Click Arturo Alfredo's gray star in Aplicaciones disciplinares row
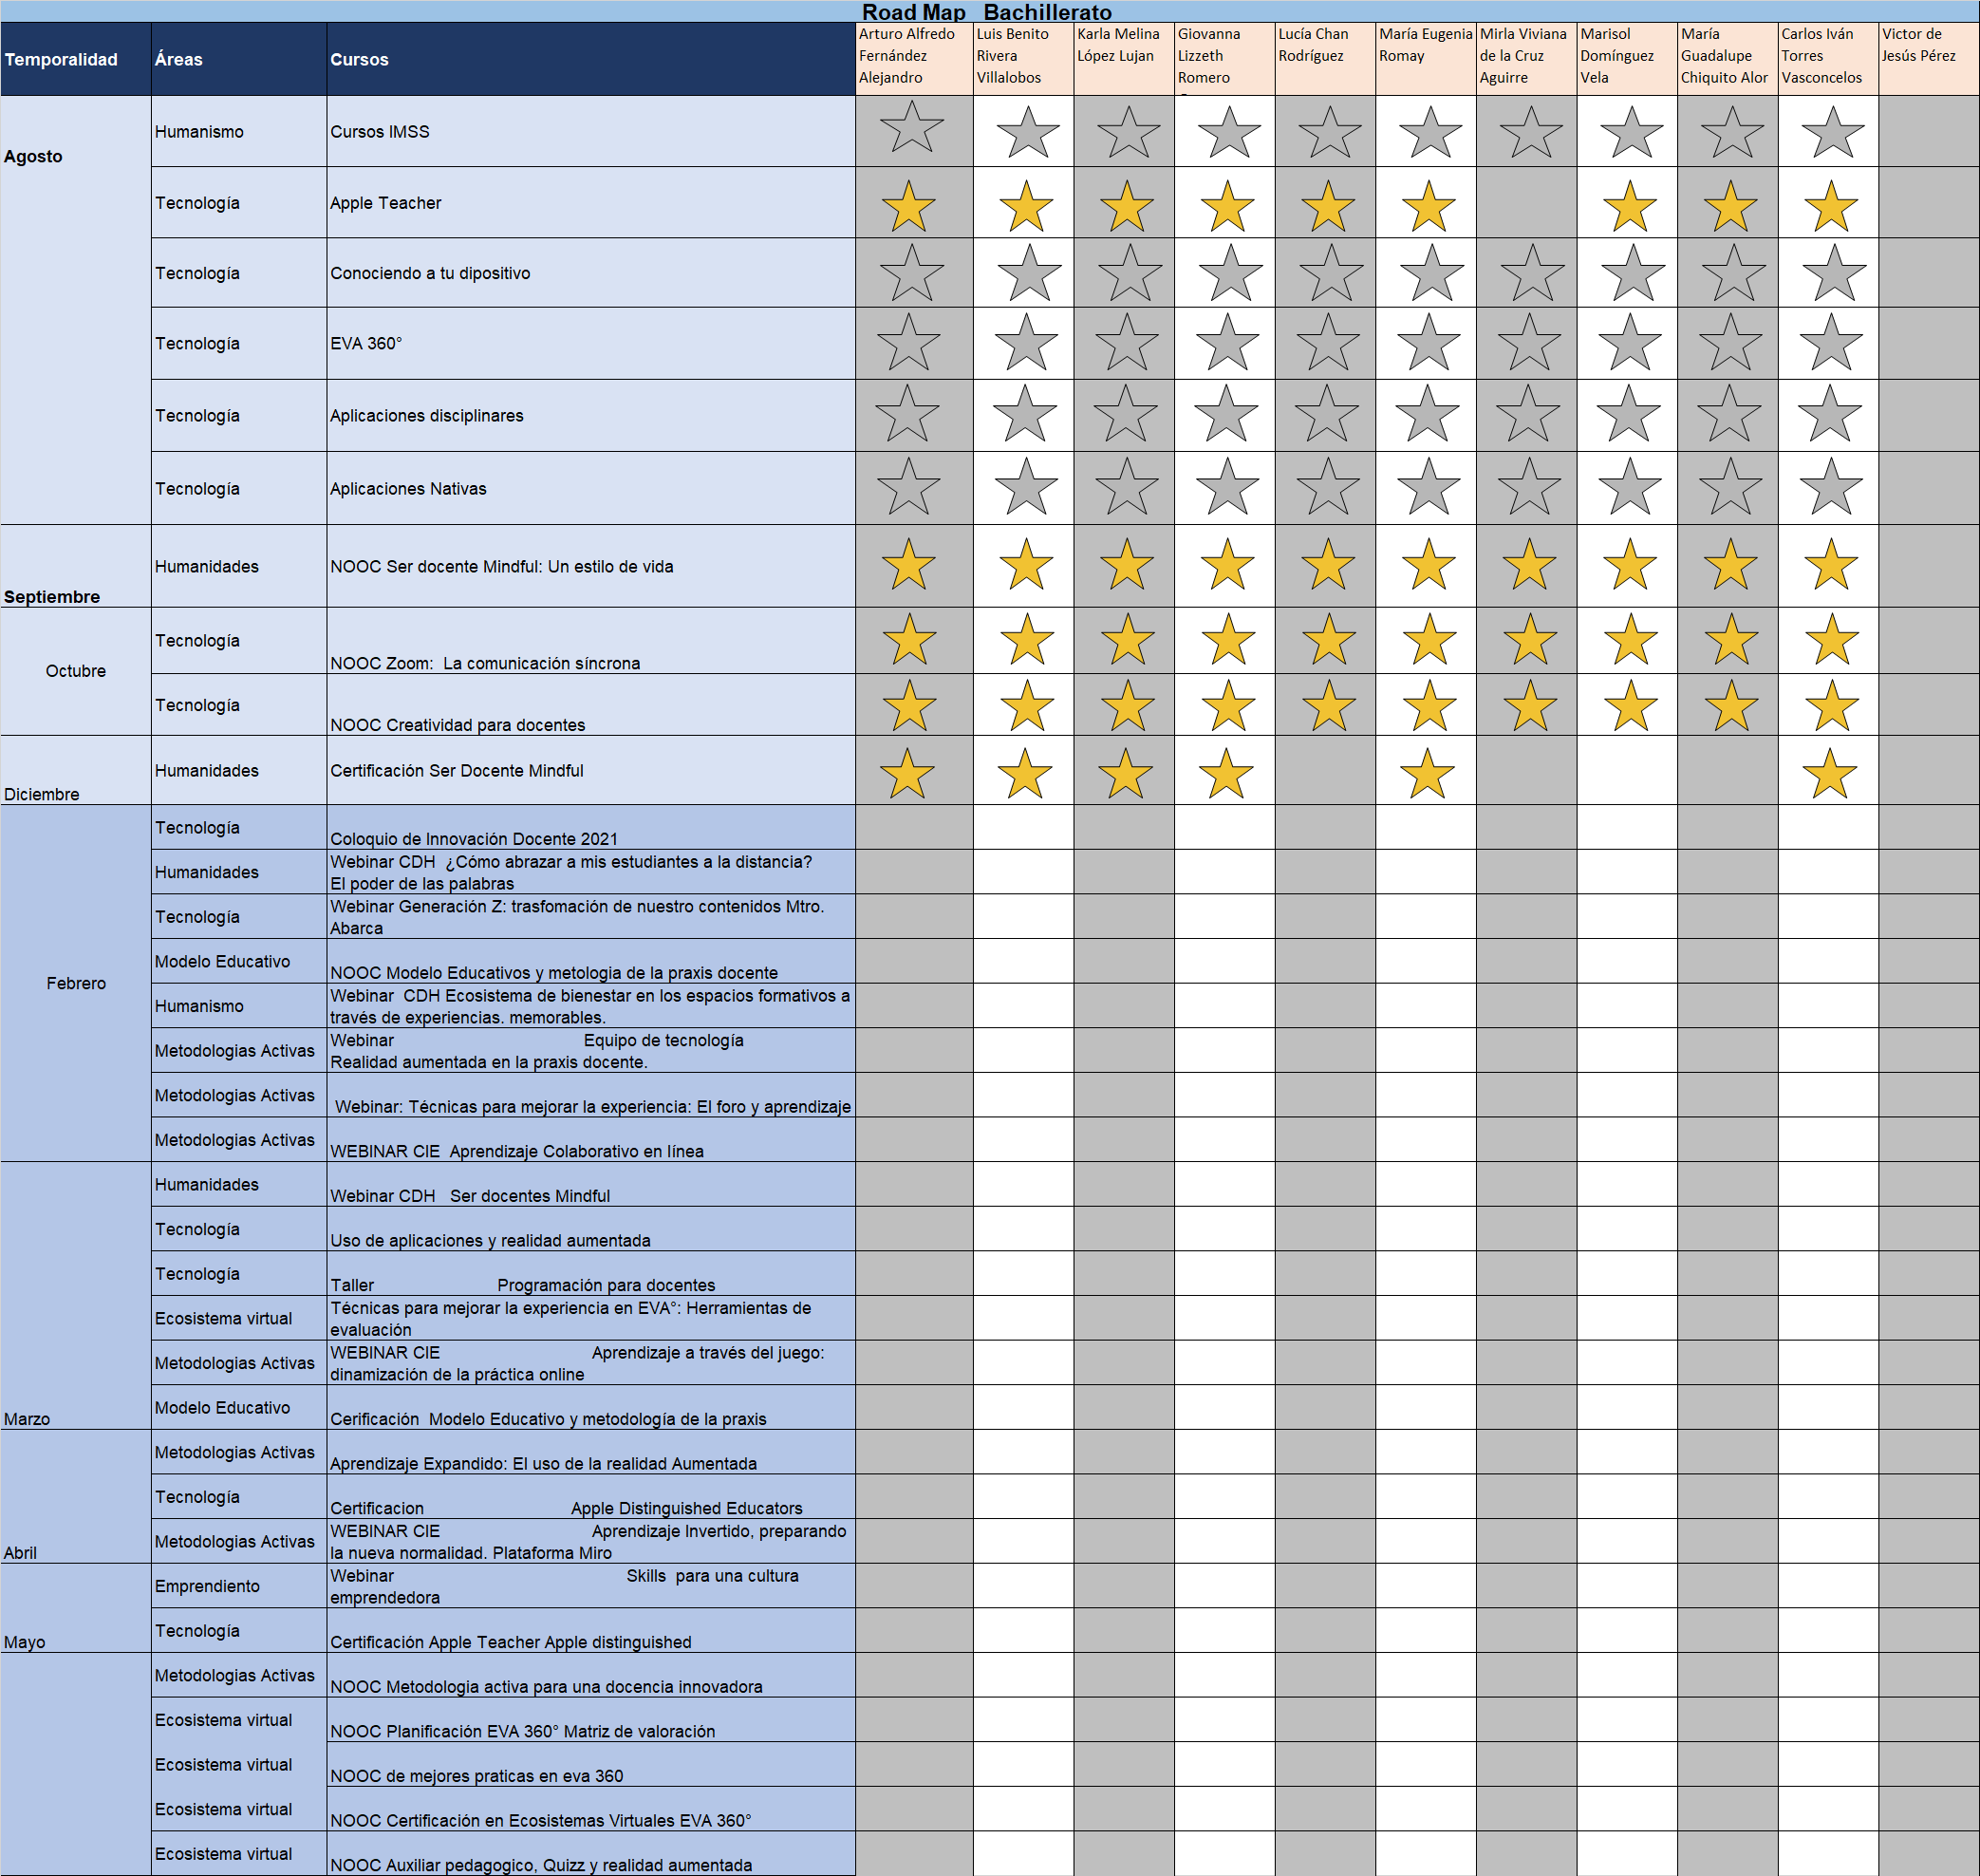This screenshot has width=1980, height=1876. point(907,414)
